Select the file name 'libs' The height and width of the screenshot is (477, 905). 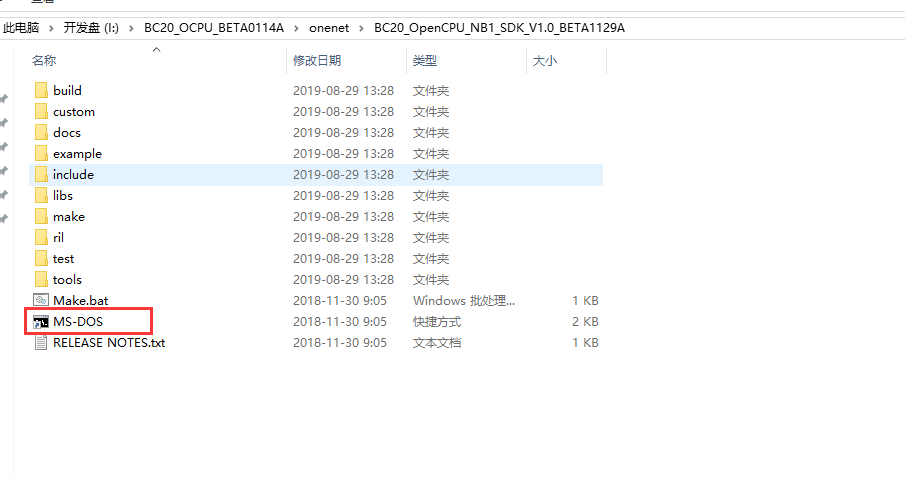point(63,195)
